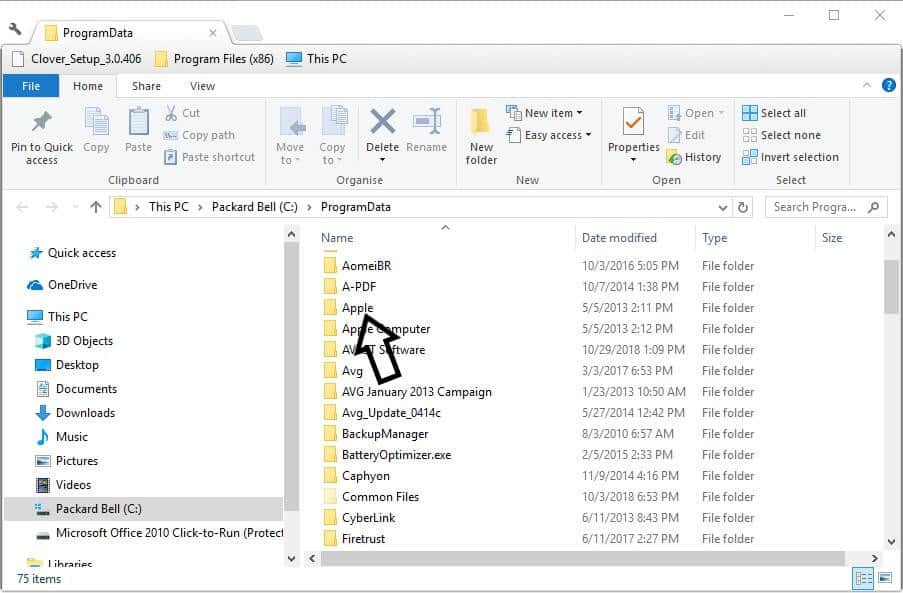Refresh the ProgramData folder view
Image resolution: width=903 pixels, height=593 pixels.
tap(743, 207)
